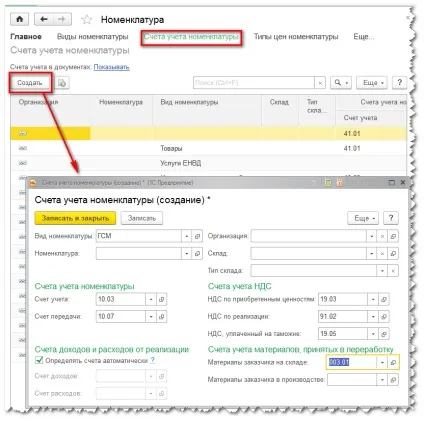Clear the Тип склада field
The width and height of the screenshot is (424, 421).
(393, 271)
